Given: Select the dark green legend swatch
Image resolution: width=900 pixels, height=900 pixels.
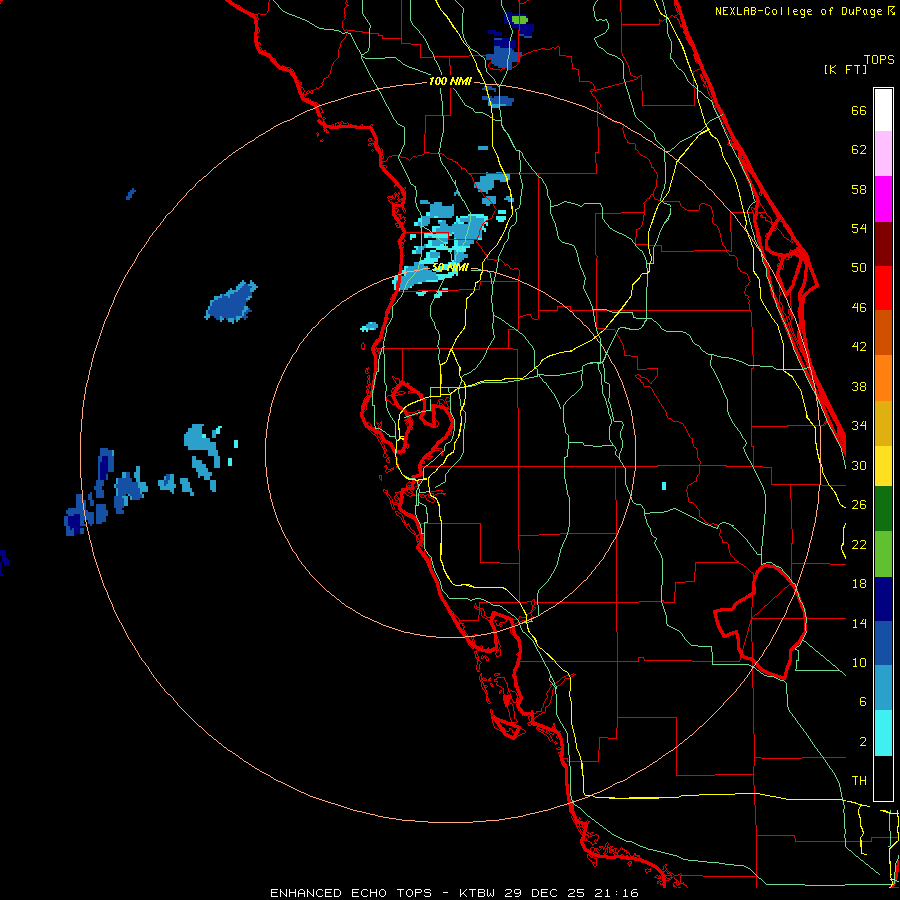Looking at the screenshot, I should pos(883,509).
